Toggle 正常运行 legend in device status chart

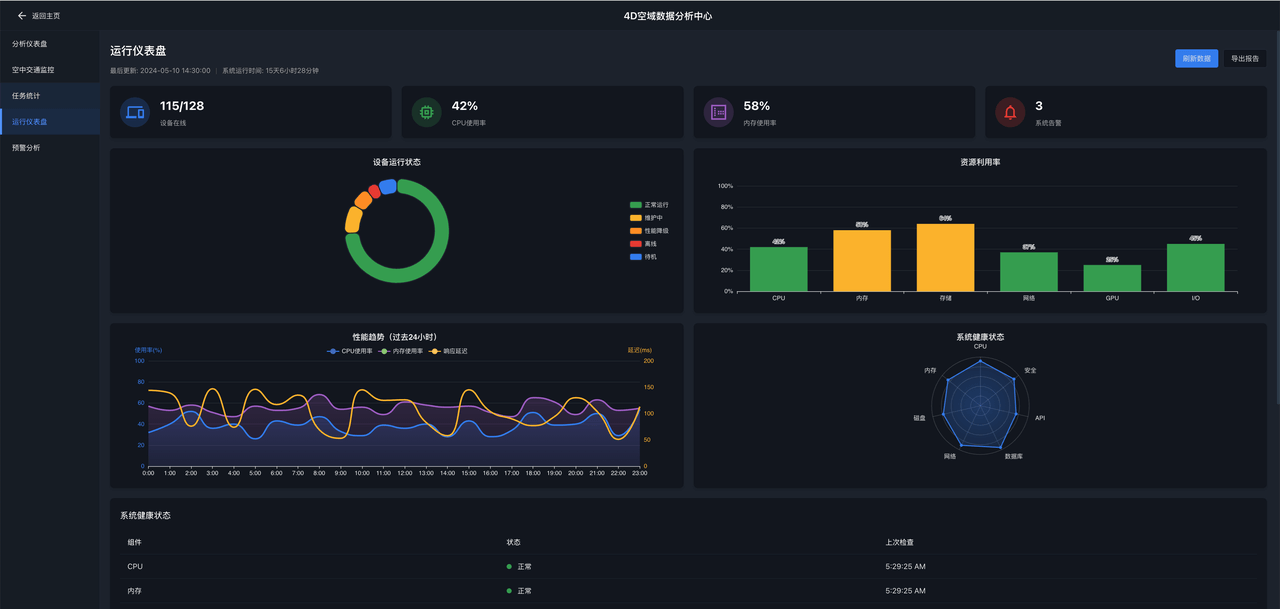(649, 205)
